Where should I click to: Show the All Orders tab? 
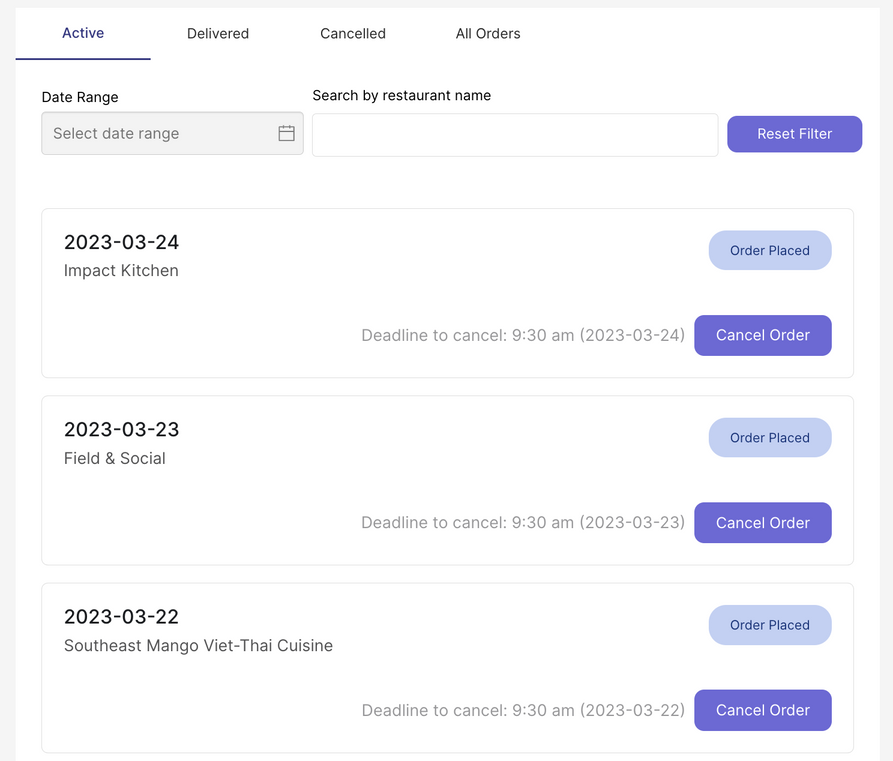coord(488,34)
